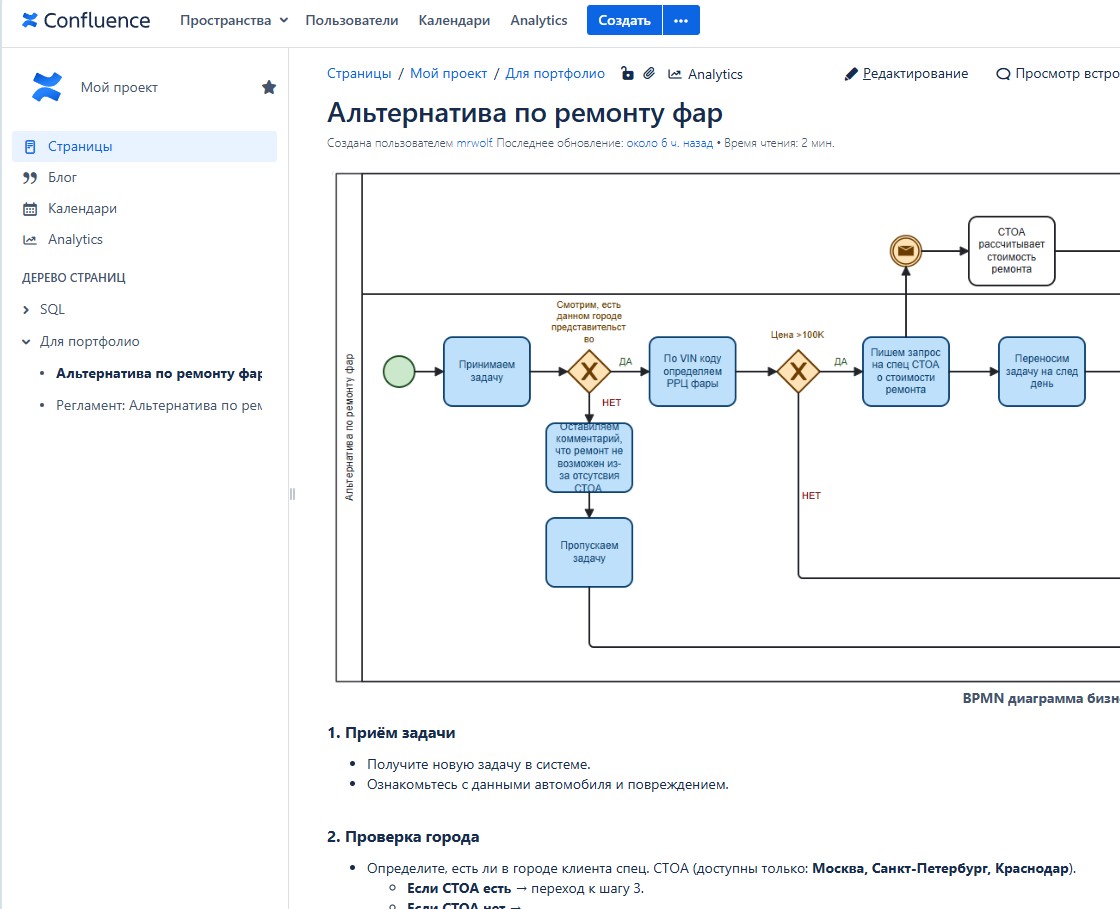Click the Редактирование pencil icon
Viewport: 1120px width, 909px height.
[851, 74]
